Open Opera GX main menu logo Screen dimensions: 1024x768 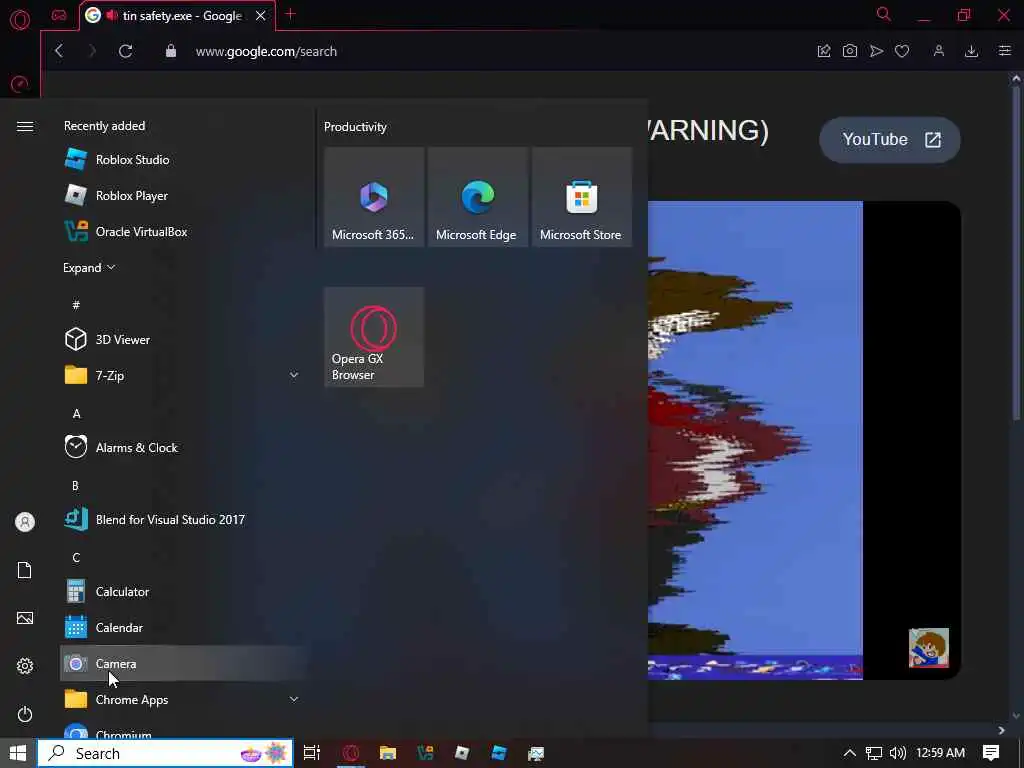coord(20,20)
